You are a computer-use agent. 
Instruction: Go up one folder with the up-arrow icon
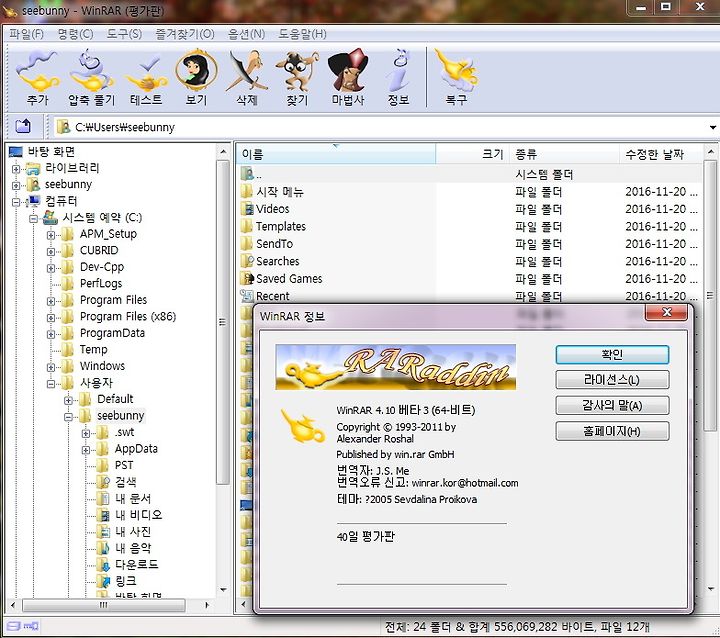point(23,126)
